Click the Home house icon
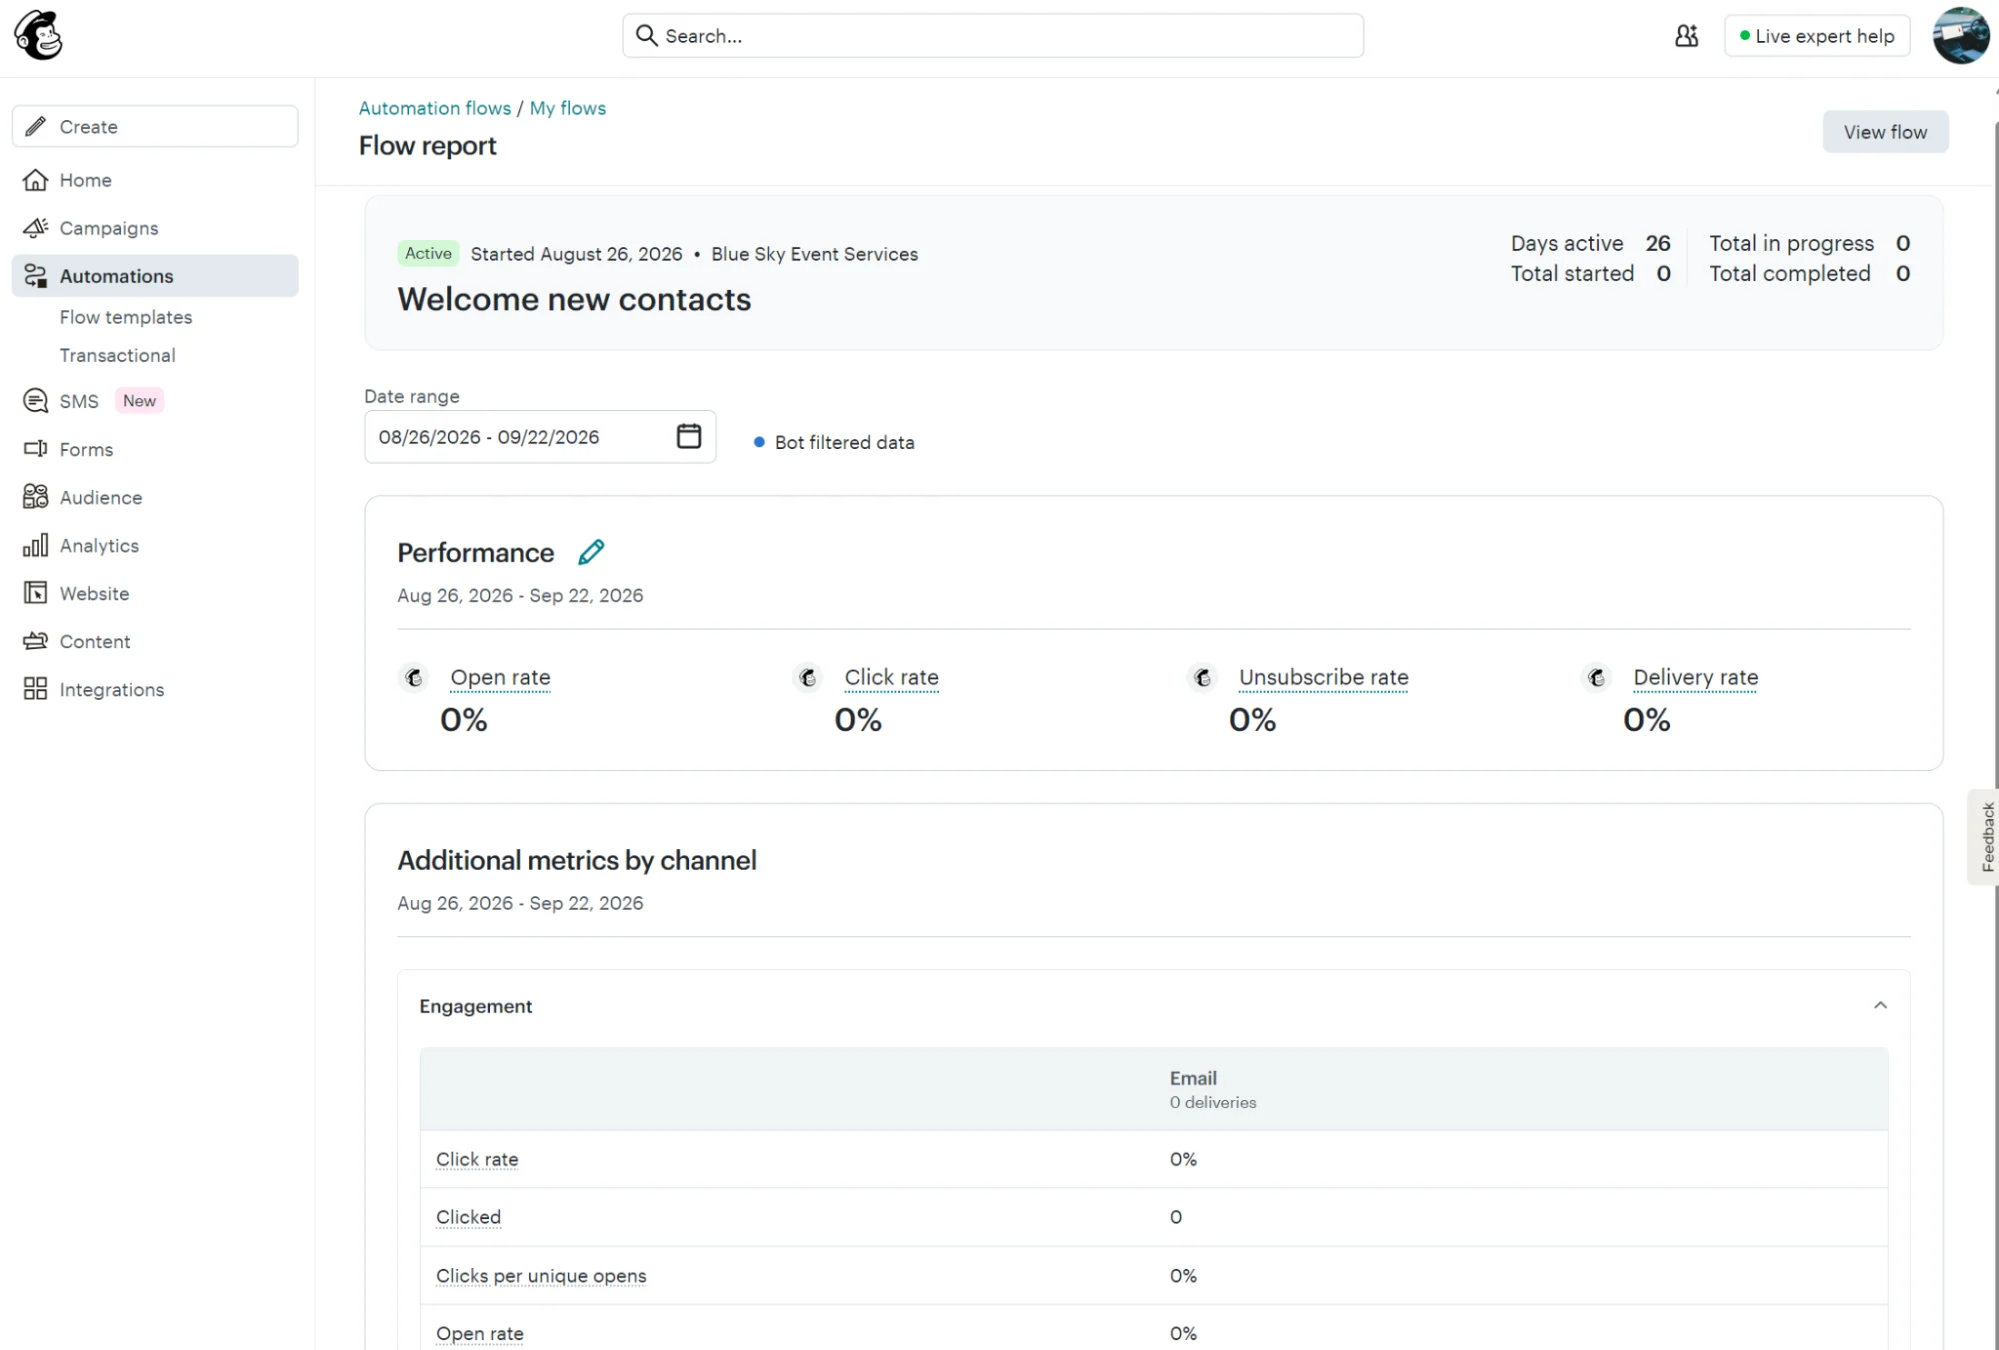Image resolution: width=1999 pixels, height=1350 pixels. click(x=35, y=180)
